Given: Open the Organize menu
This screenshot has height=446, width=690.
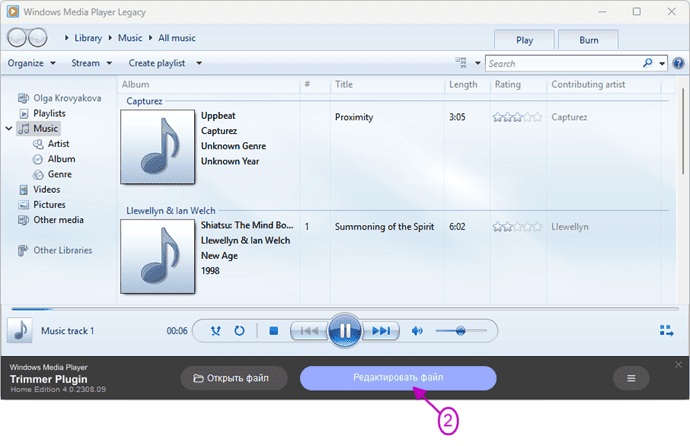Looking at the screenshot, I should (x=31, y=63).
